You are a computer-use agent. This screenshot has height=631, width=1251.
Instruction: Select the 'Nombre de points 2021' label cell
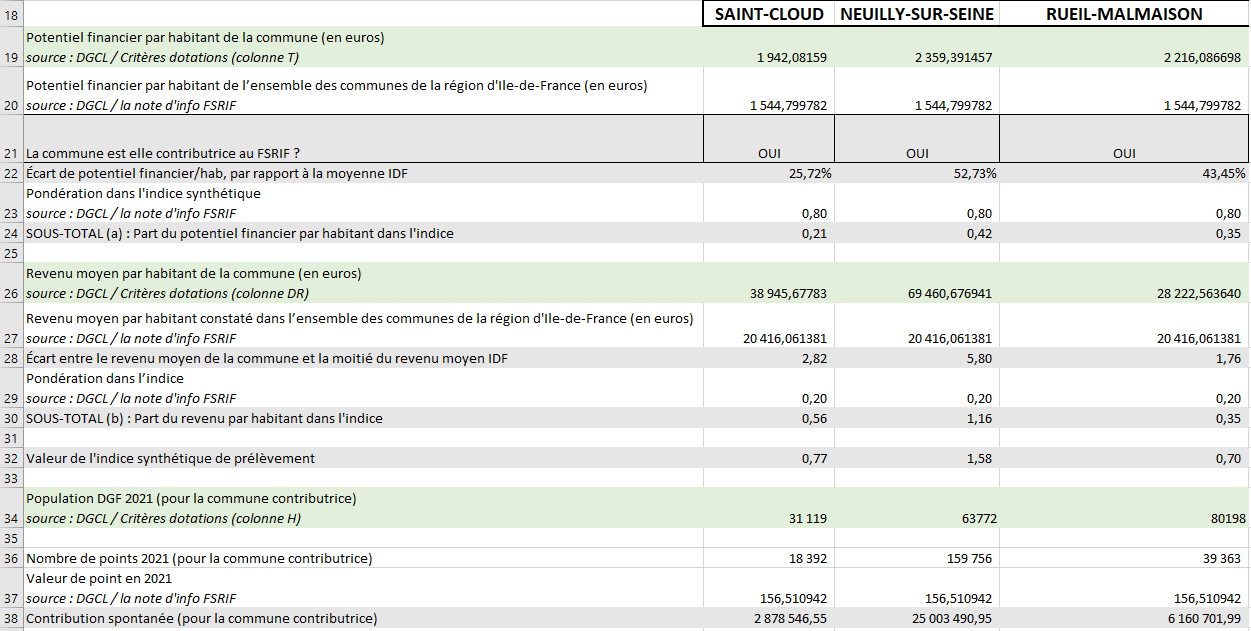199,558
